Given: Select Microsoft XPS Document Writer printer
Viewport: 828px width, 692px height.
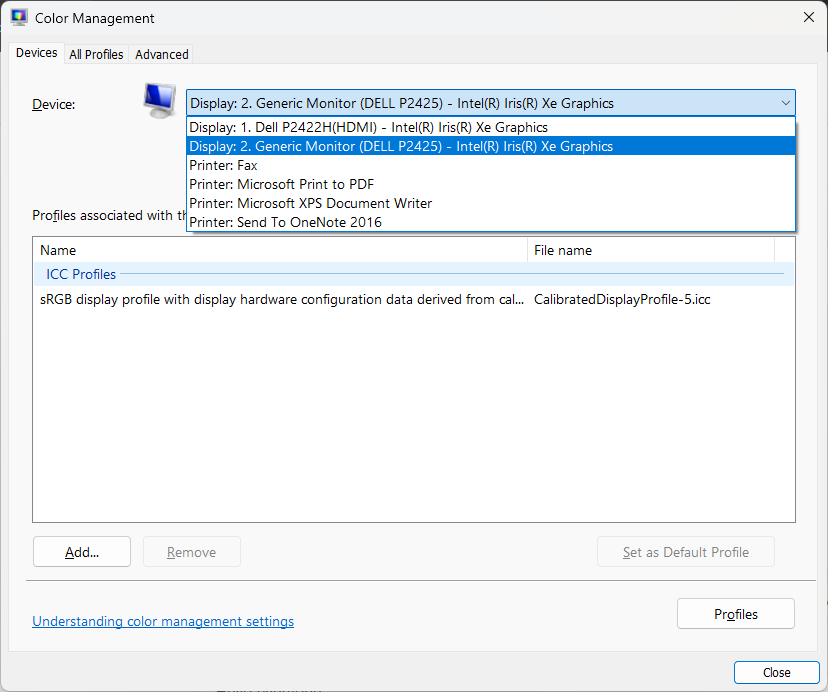Looking at the screenshot, I should point(310,203).
